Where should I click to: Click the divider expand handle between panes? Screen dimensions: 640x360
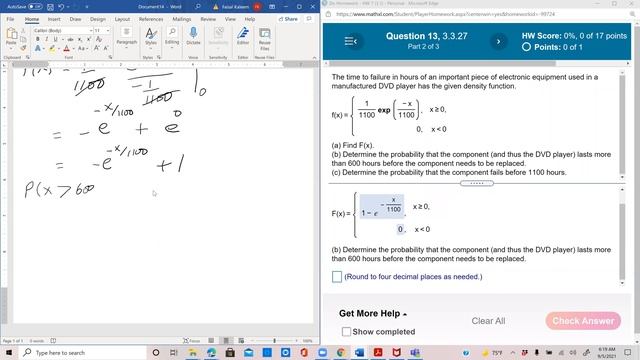pos(477,183)
